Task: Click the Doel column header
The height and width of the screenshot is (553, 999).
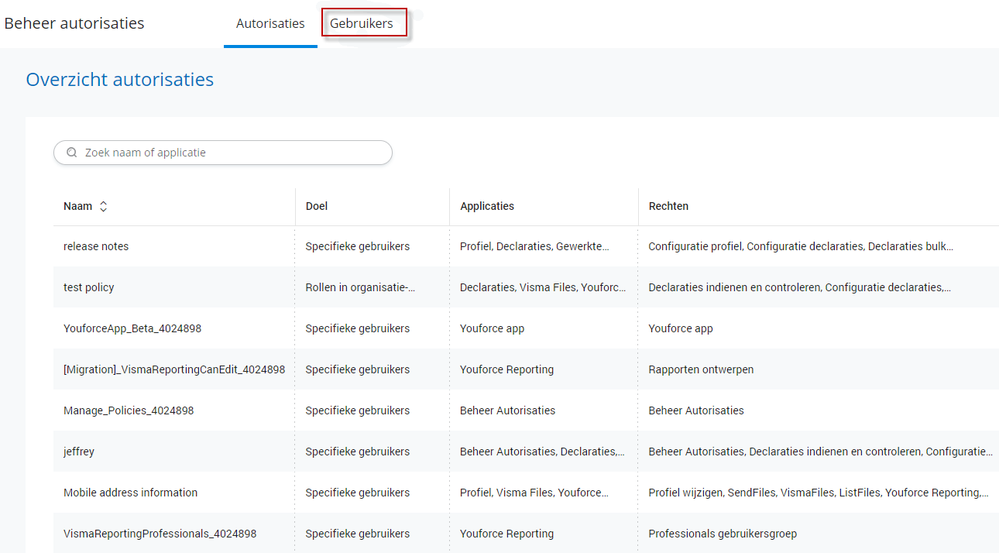Action: tap(317, 206)
